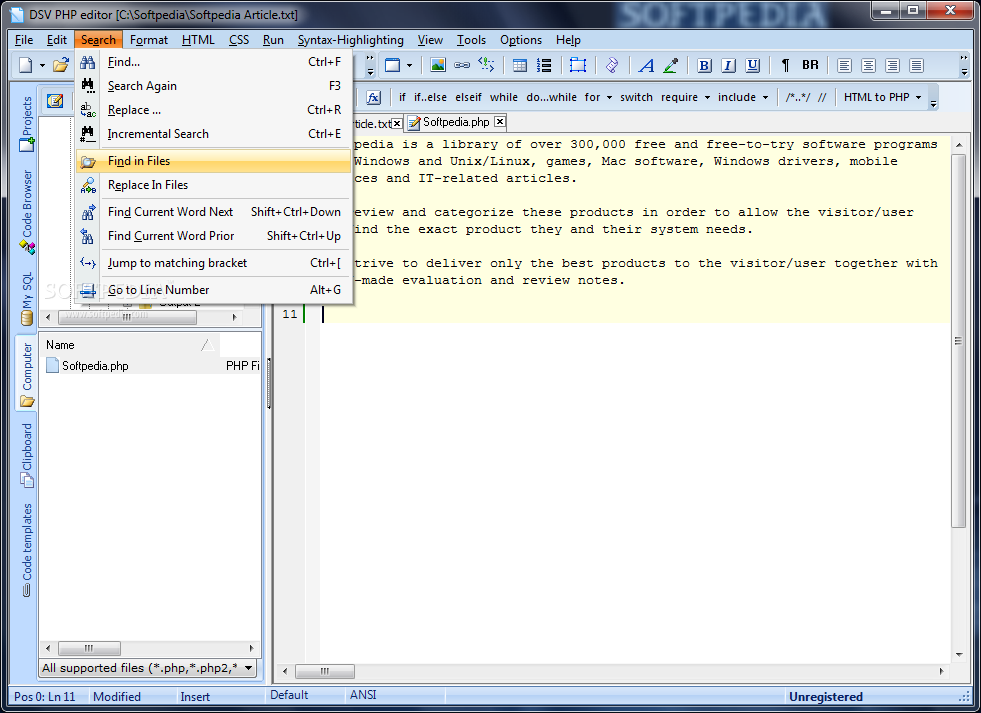The height and width of the screenshot is (713, 981).
Task: Select Find... from Search menu
Action: [x=213, y=62]
